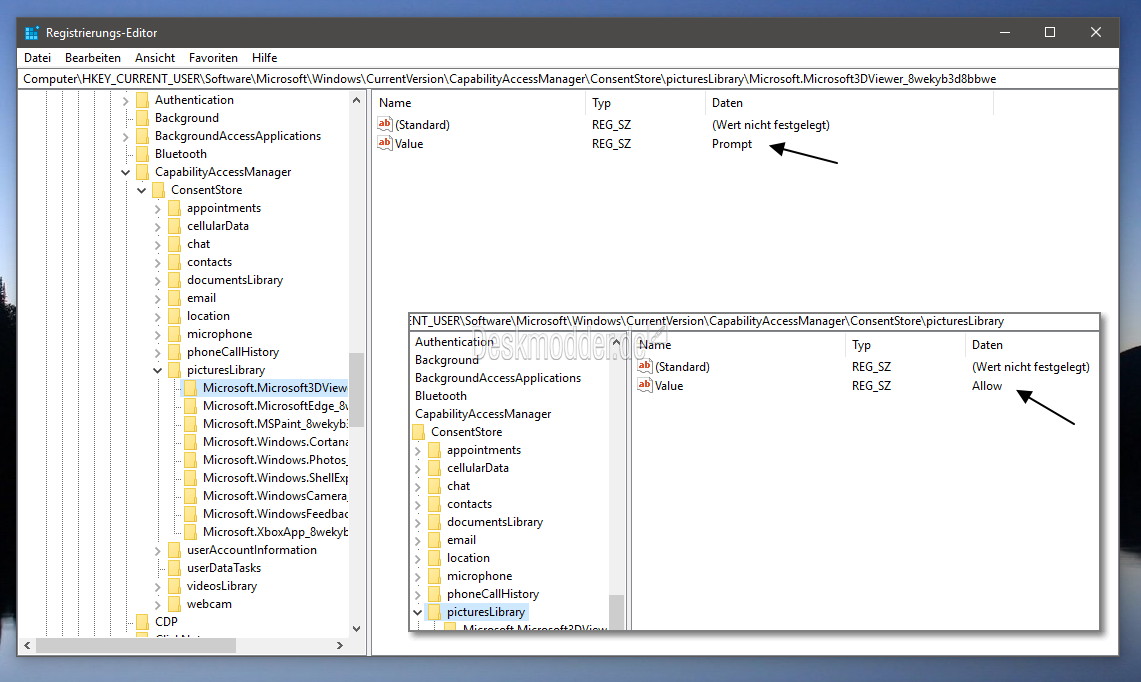The width and height of the screenshot is (1141, 682).
Task: Click the string icon of the Value entry with Allow data
Action: 645,386
